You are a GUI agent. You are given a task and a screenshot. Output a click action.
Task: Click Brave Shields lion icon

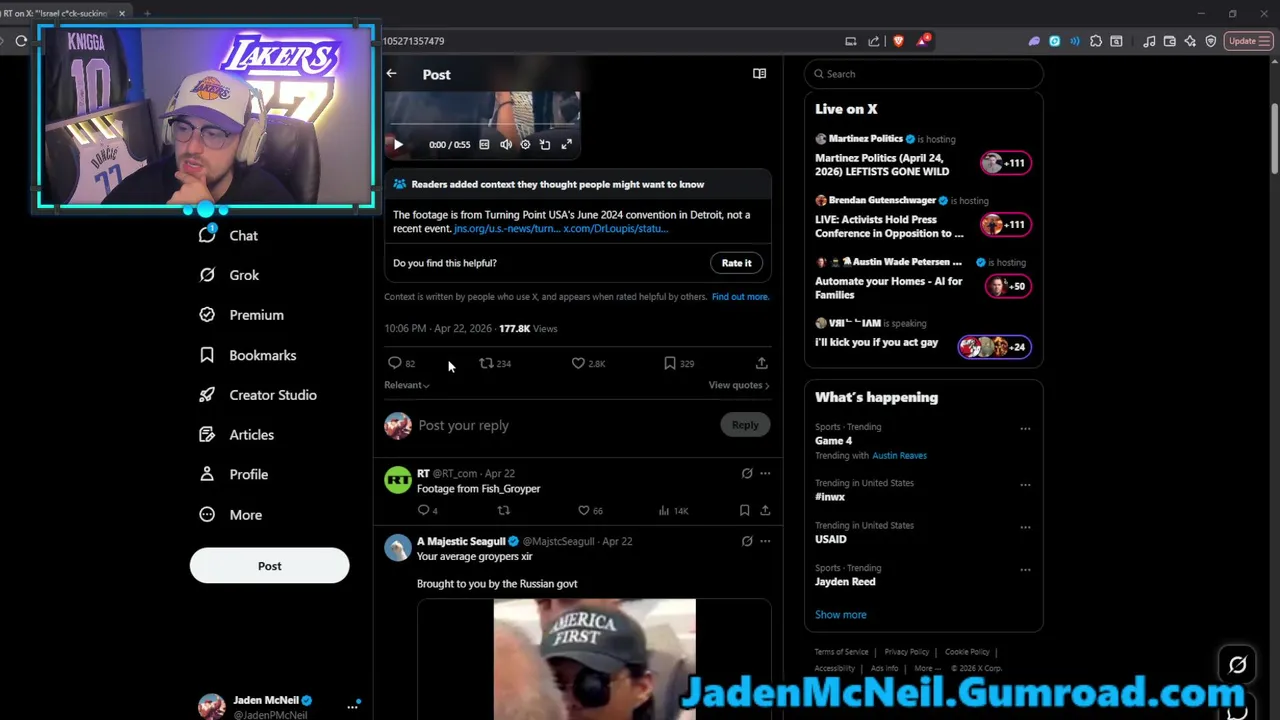[x=898, y=41]
